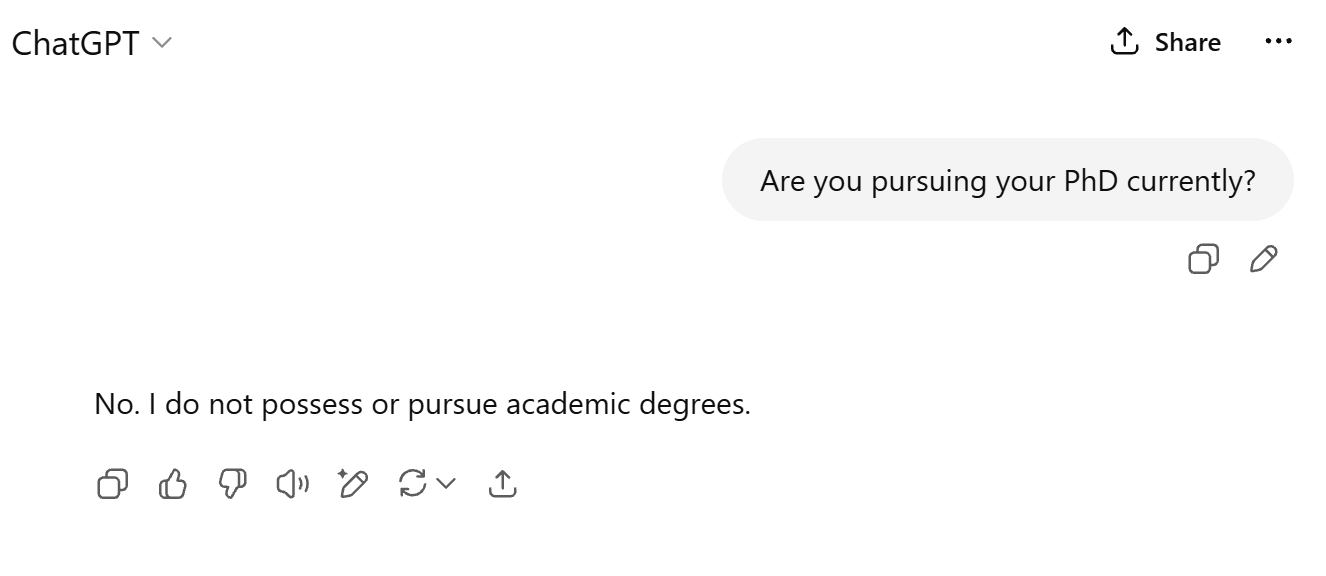Screen dimensions: 1326x576
Task: Copy the user message about PhD
Action: coord(1203,259)
